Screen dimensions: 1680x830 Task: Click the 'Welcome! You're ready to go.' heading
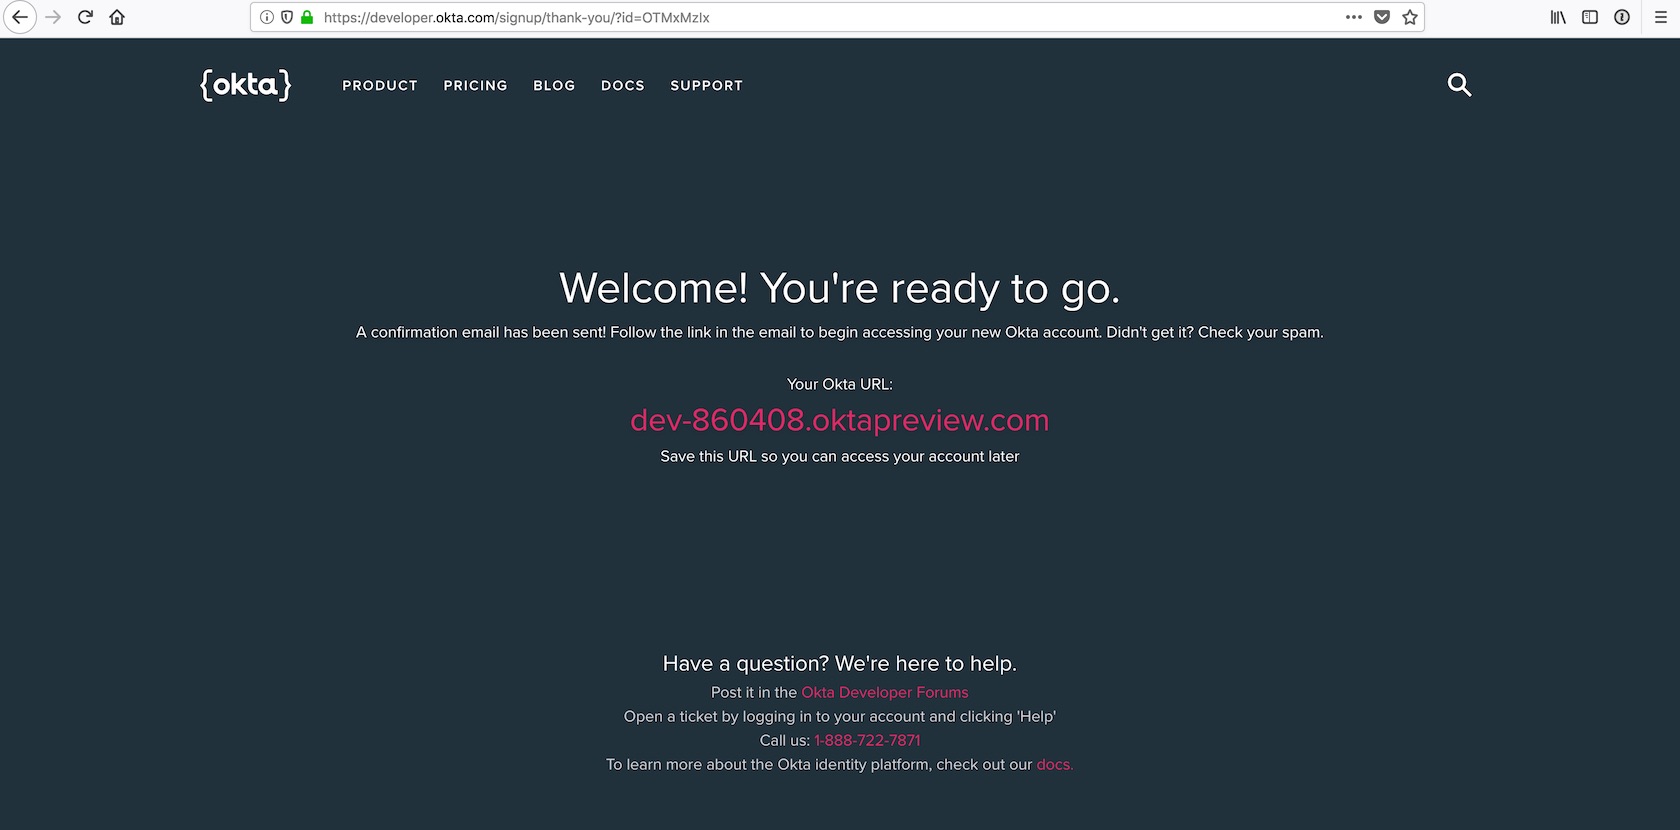[x=840, y=289]
